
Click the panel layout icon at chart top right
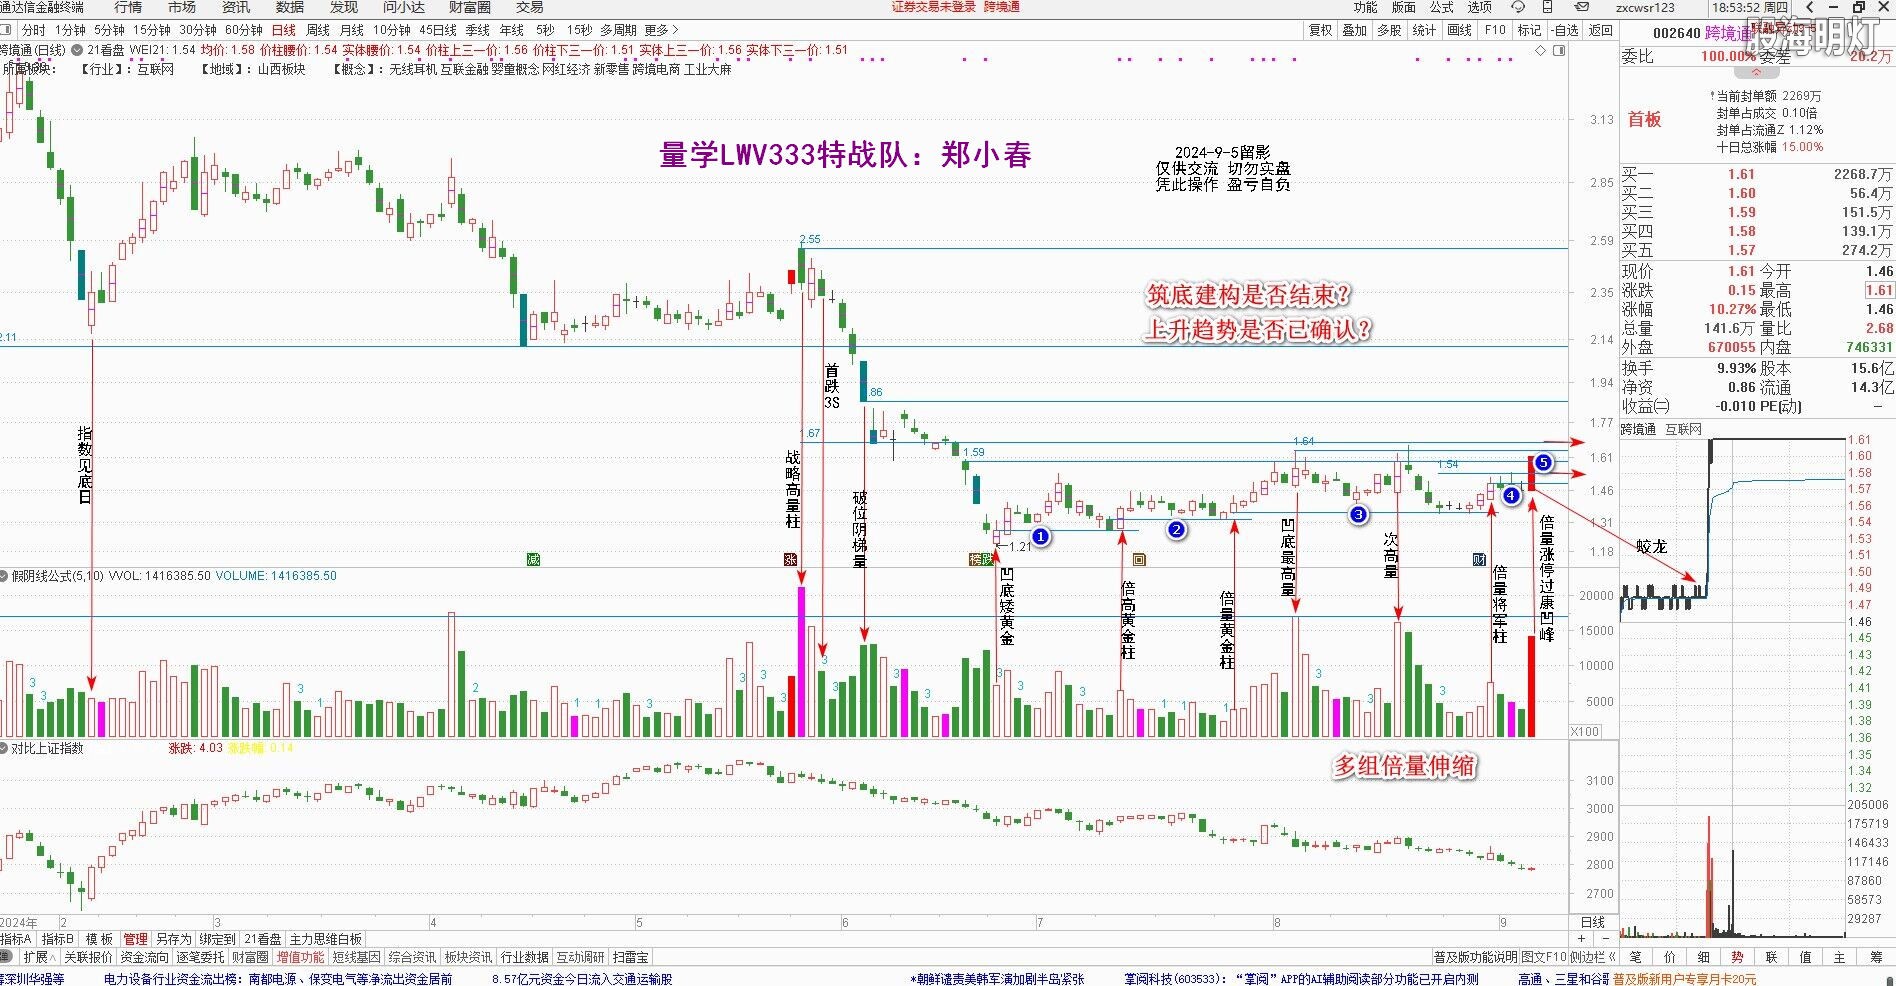[1558, 49]
